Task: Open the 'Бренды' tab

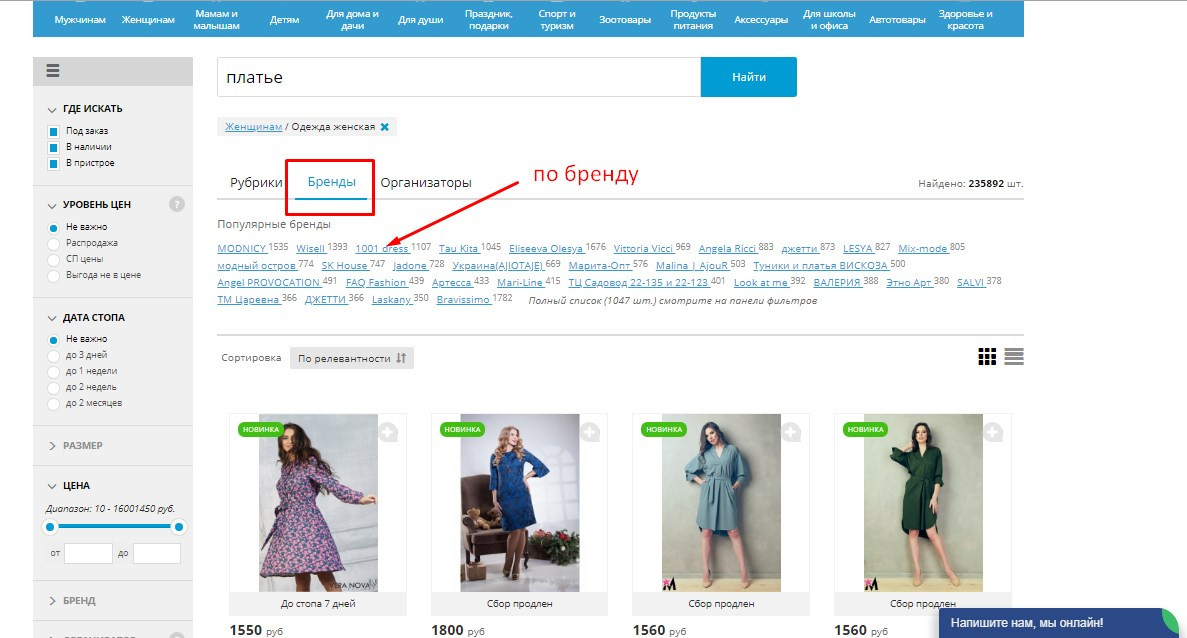Action: tap(332, 182)
